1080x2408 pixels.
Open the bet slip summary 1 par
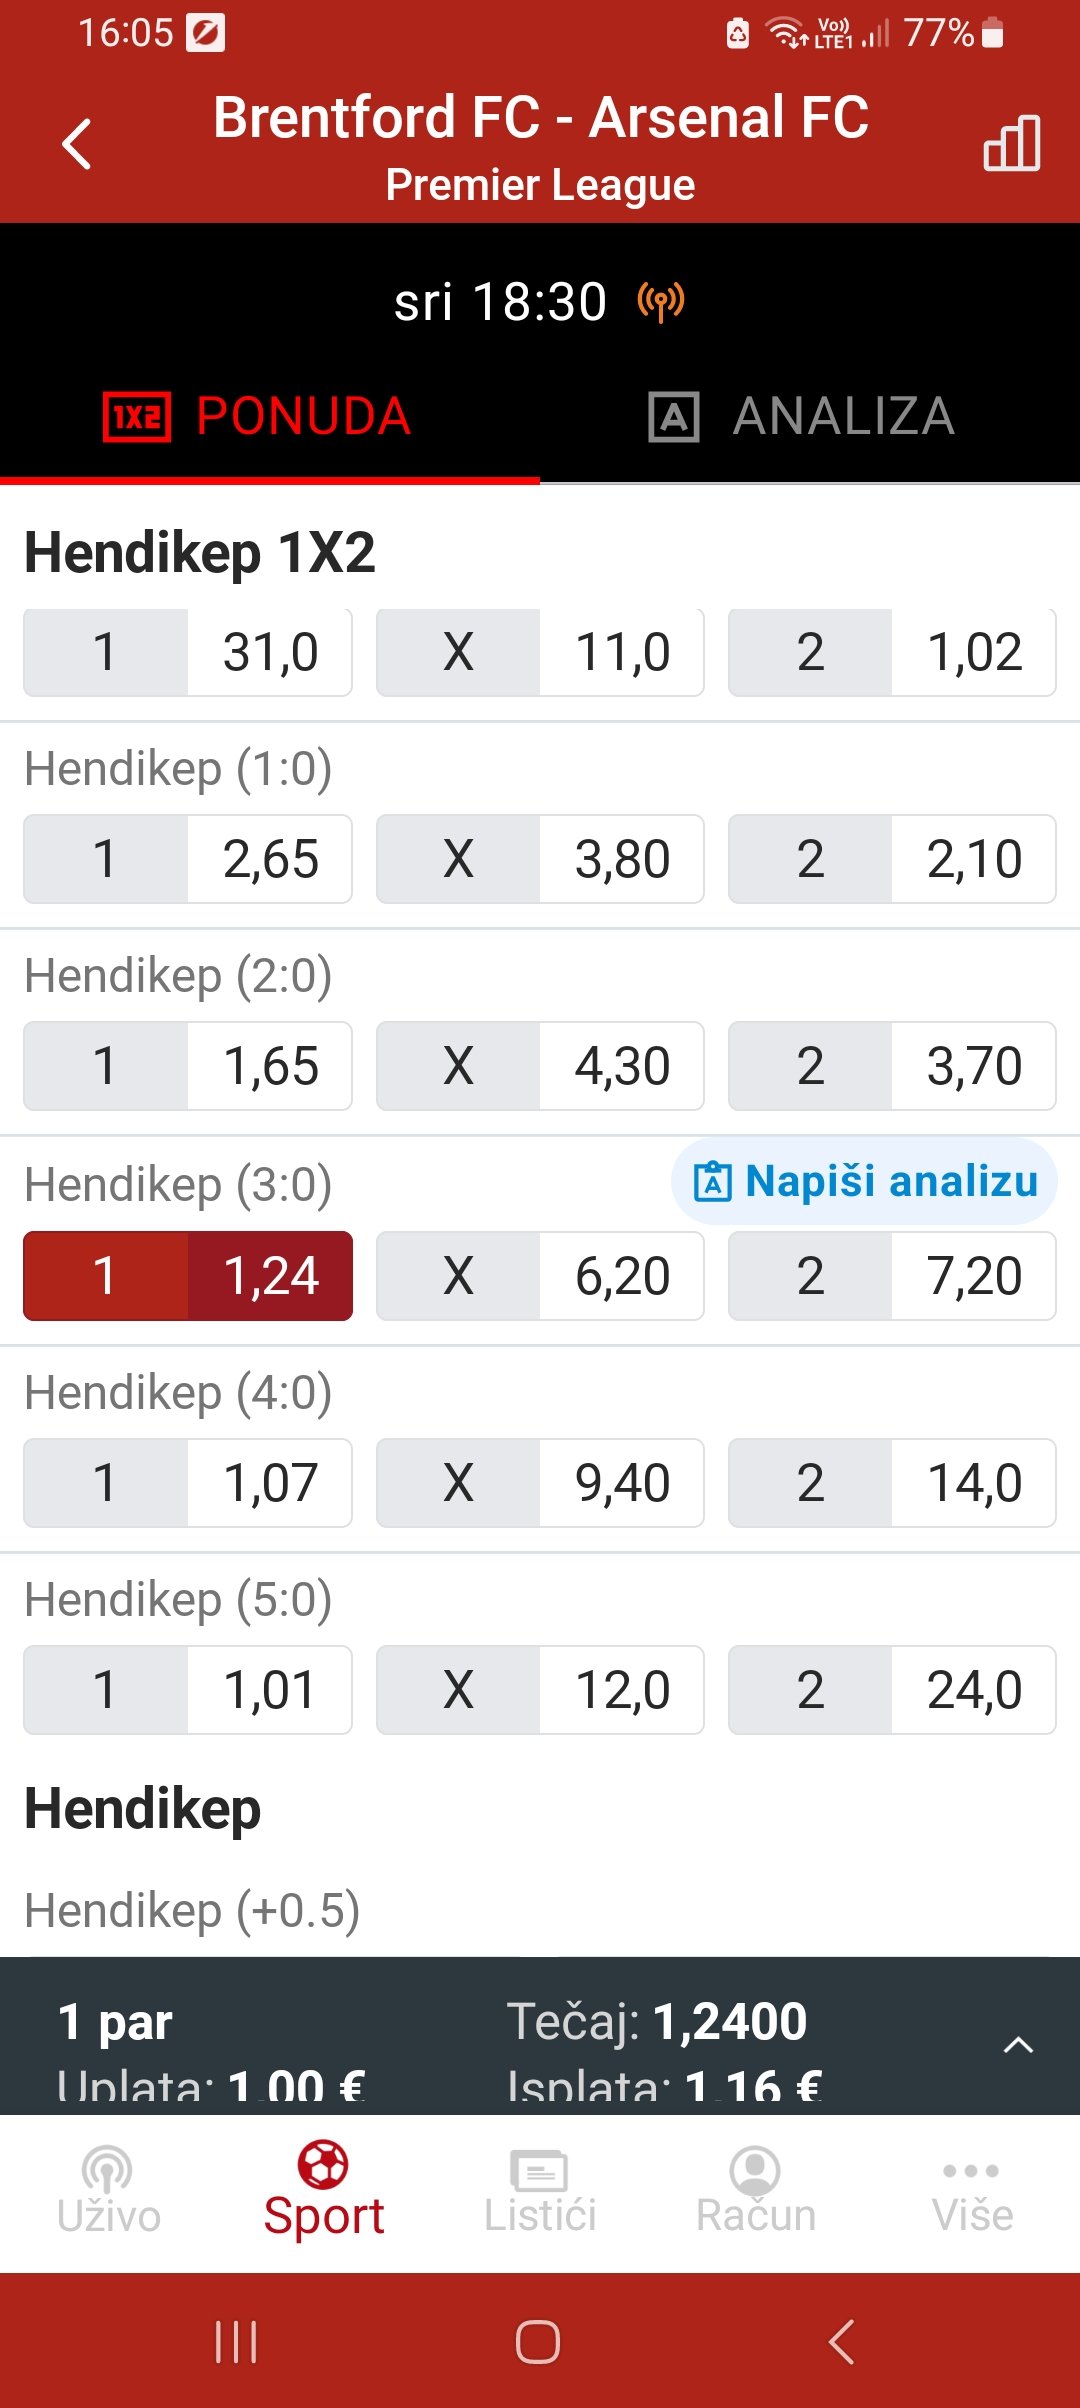pyautogui.click(x=114, y=2022)
